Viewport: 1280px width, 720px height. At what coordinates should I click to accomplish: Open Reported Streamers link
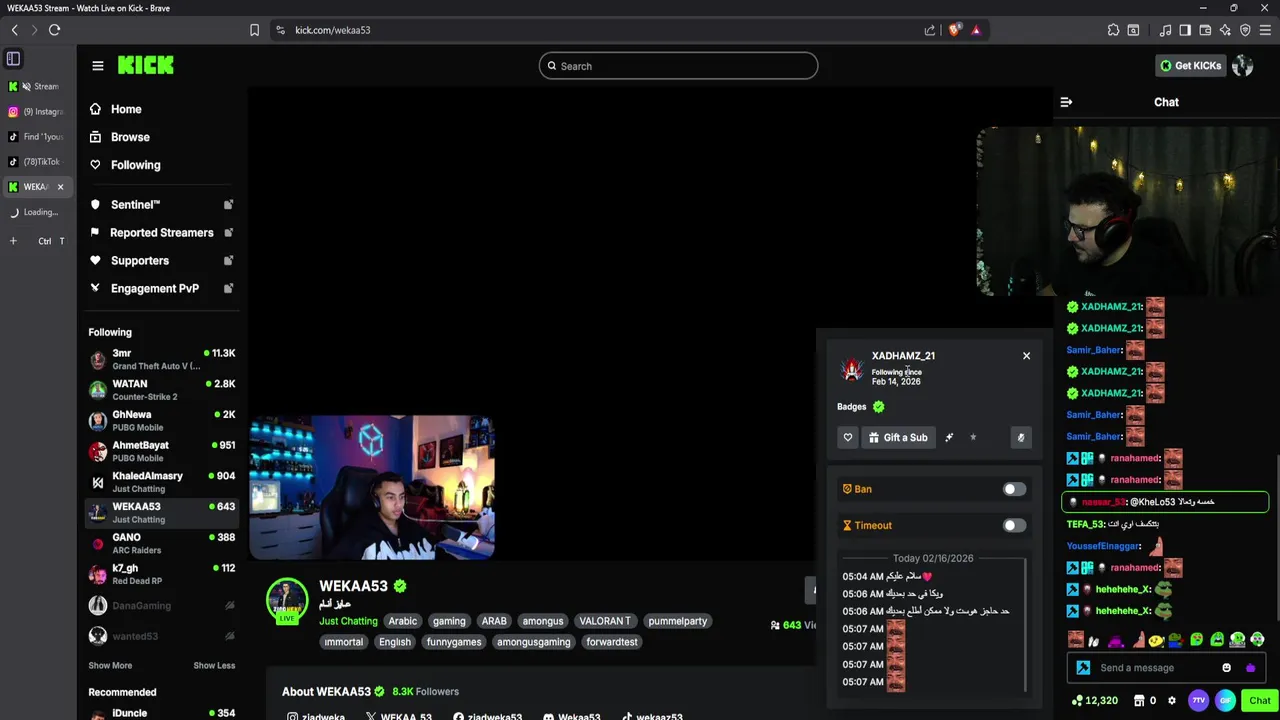(x=160, y=233)
